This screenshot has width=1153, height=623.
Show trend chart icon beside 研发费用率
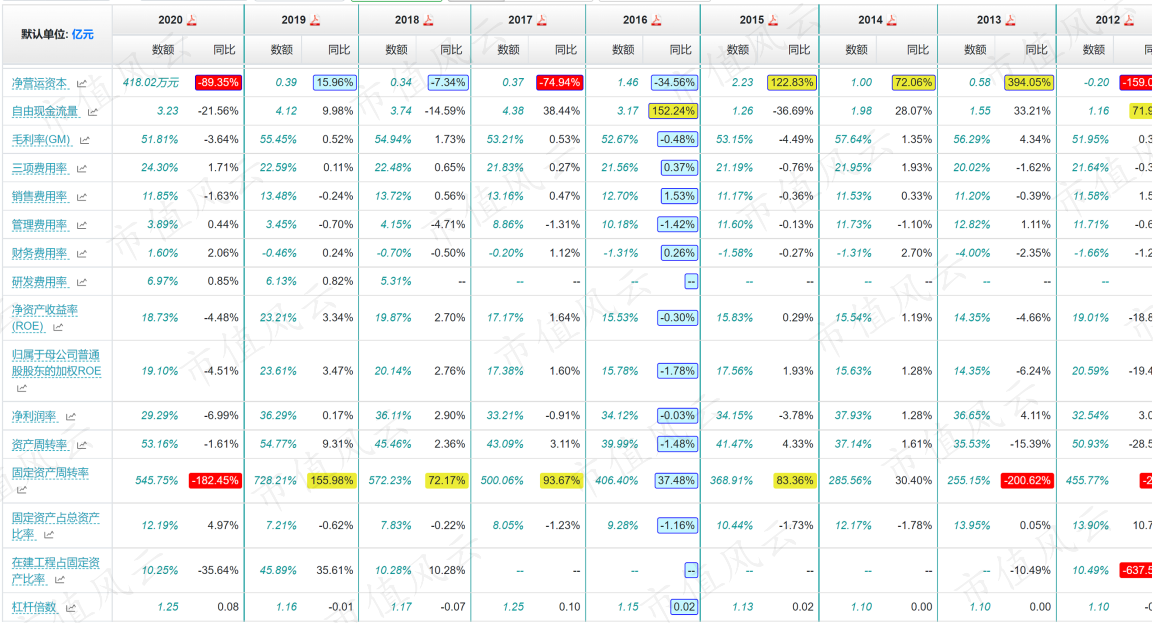pos(82,282)
